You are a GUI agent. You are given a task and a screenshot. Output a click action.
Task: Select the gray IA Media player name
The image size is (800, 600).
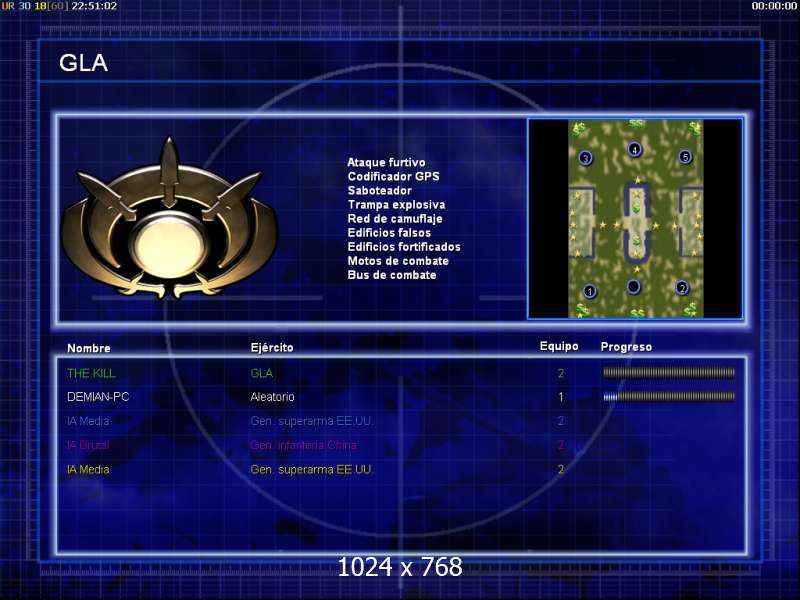point(88,421)
